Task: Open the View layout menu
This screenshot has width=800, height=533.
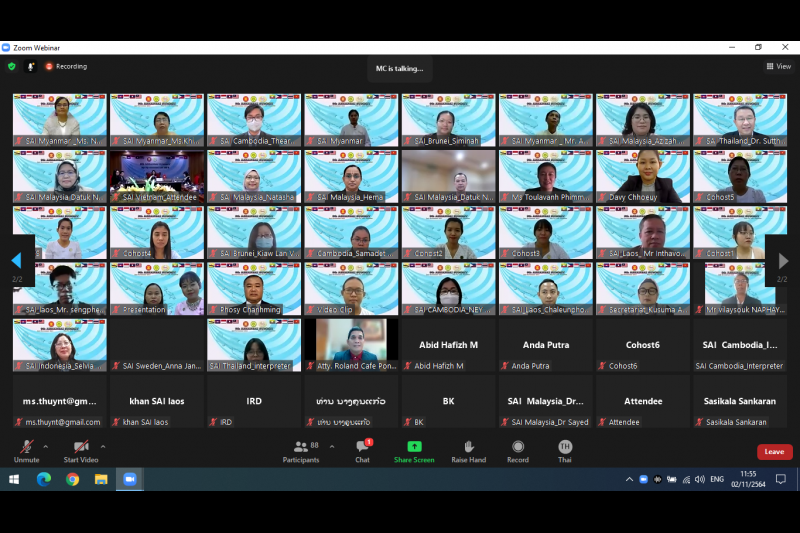Action: pyautogui.click(x=779, y=66)
